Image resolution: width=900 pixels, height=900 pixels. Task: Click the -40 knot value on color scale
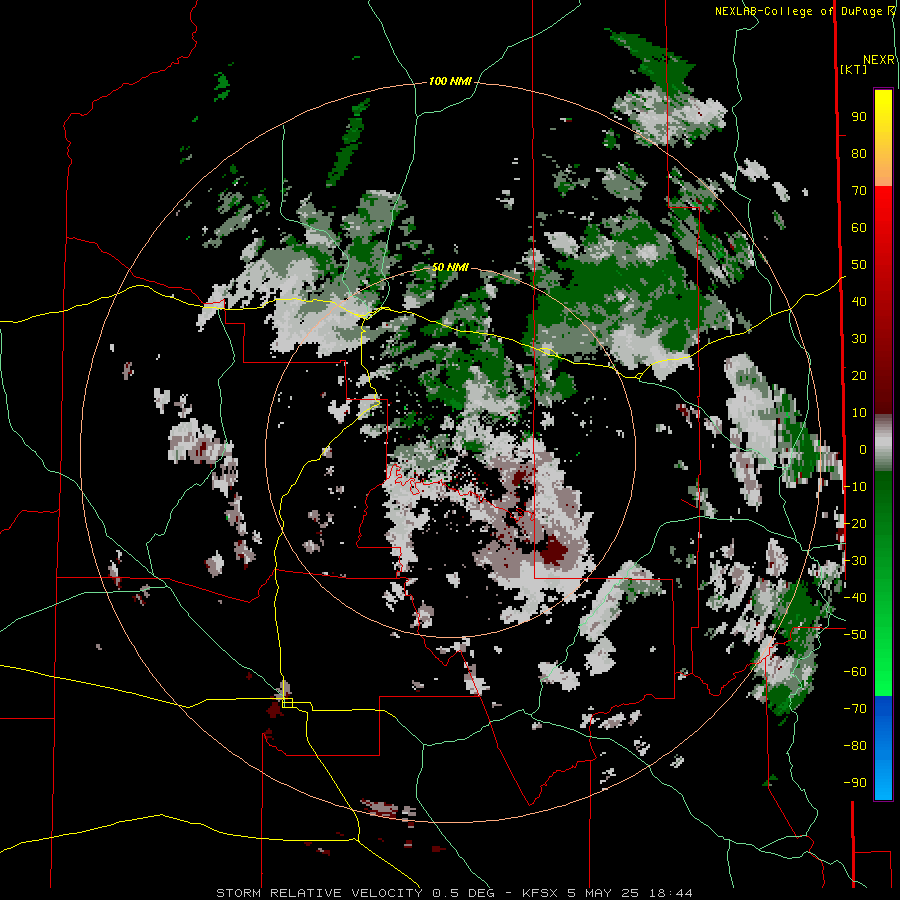855,598
